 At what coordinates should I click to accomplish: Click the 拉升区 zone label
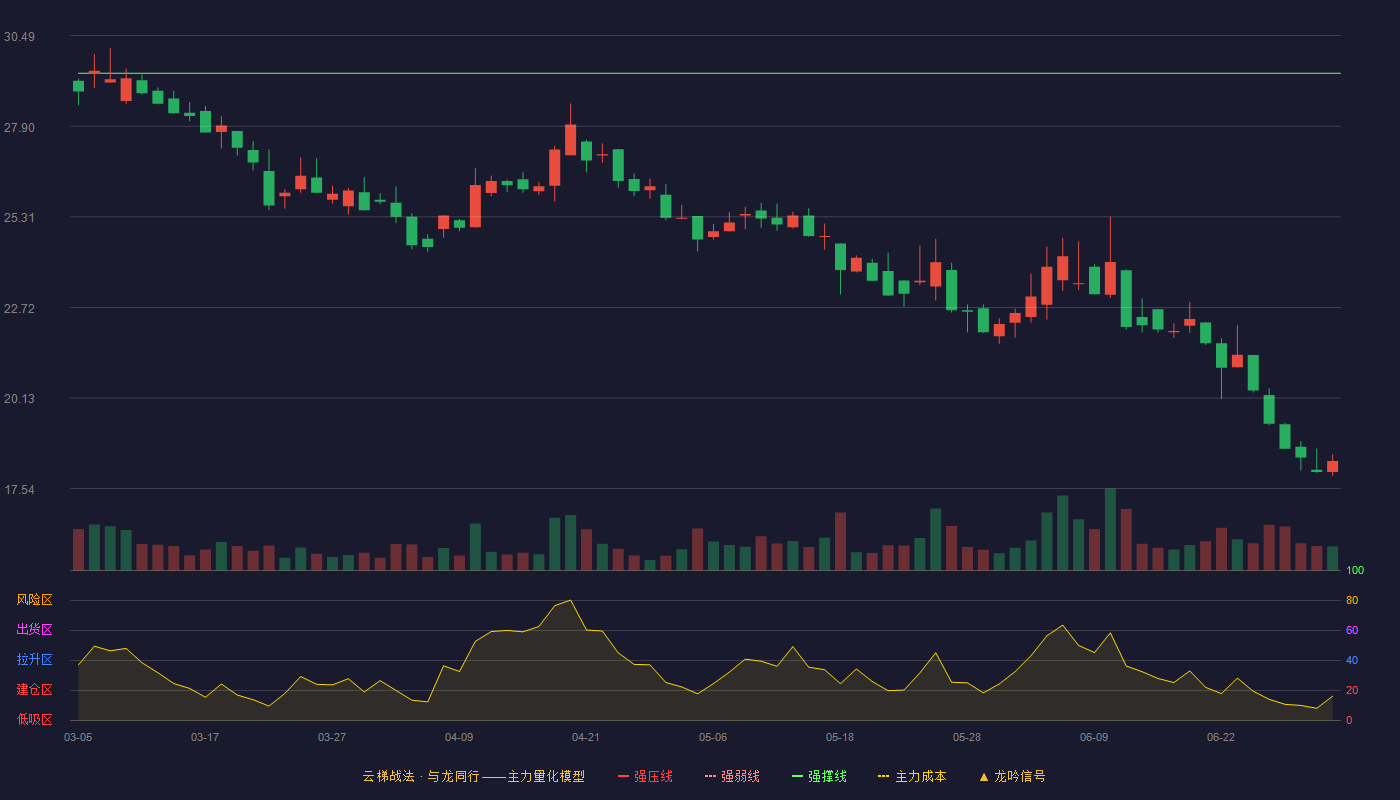[x=34, y=660]
